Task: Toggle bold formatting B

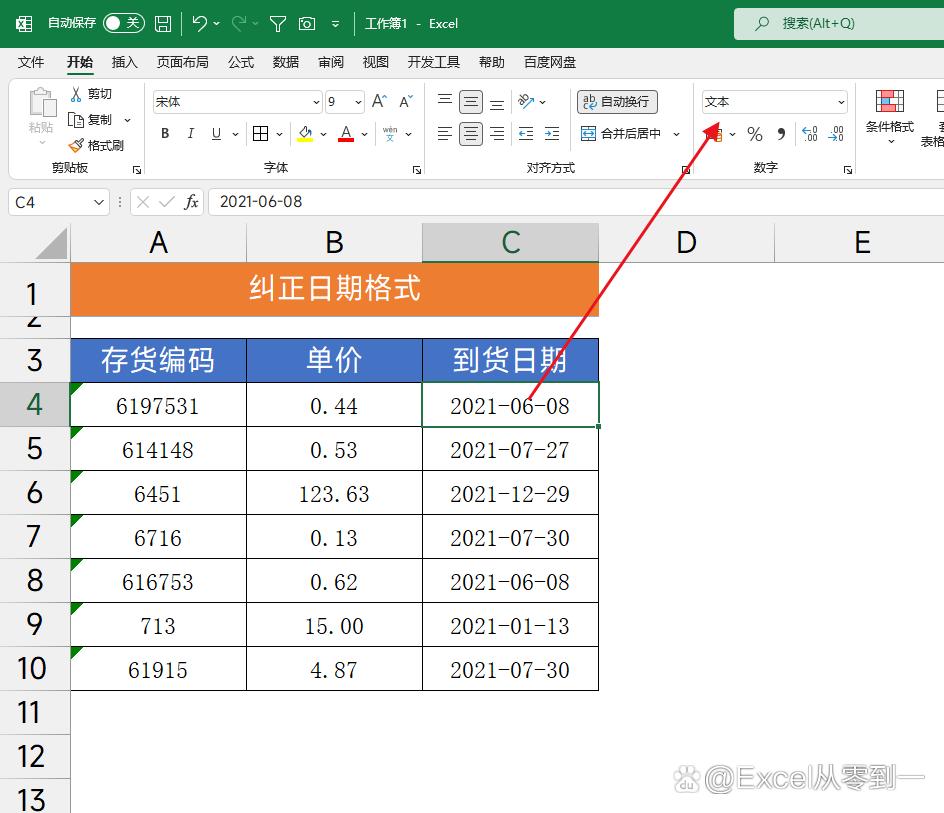Action: coord(165,134)
